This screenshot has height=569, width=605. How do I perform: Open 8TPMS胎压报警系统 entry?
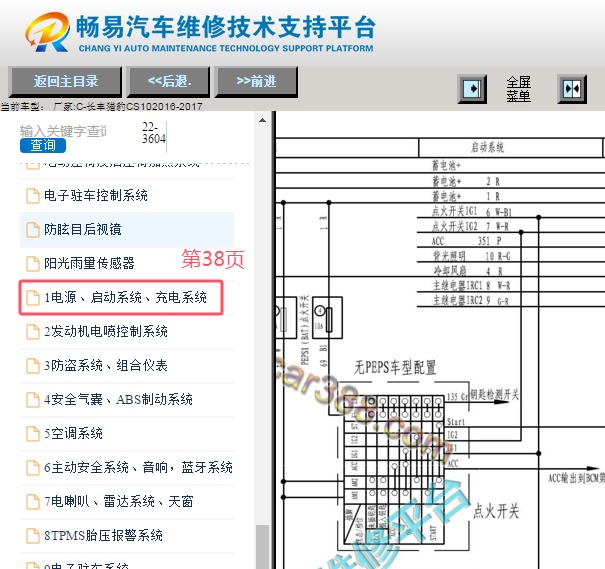tap(103, 535)
